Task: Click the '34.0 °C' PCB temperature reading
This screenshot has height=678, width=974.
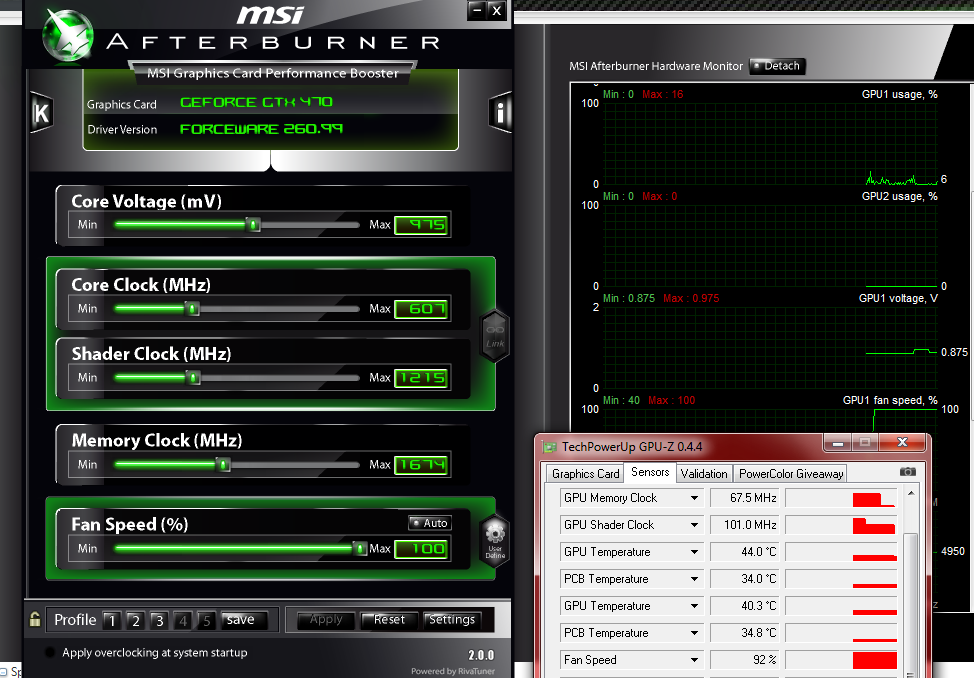Action: click(x=758, y=579)
